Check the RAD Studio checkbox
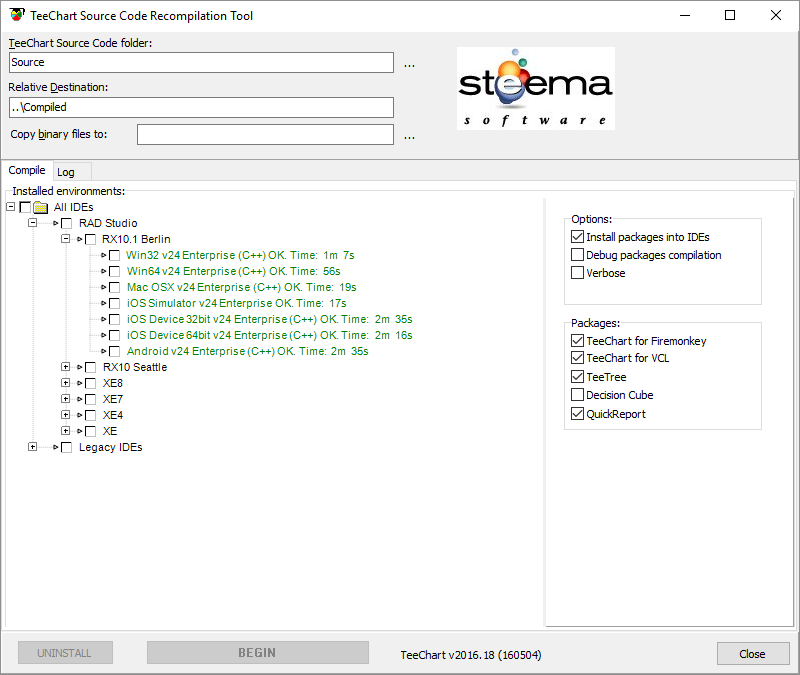The width and height of the screenshot is (800, 675). coord(66,223)
